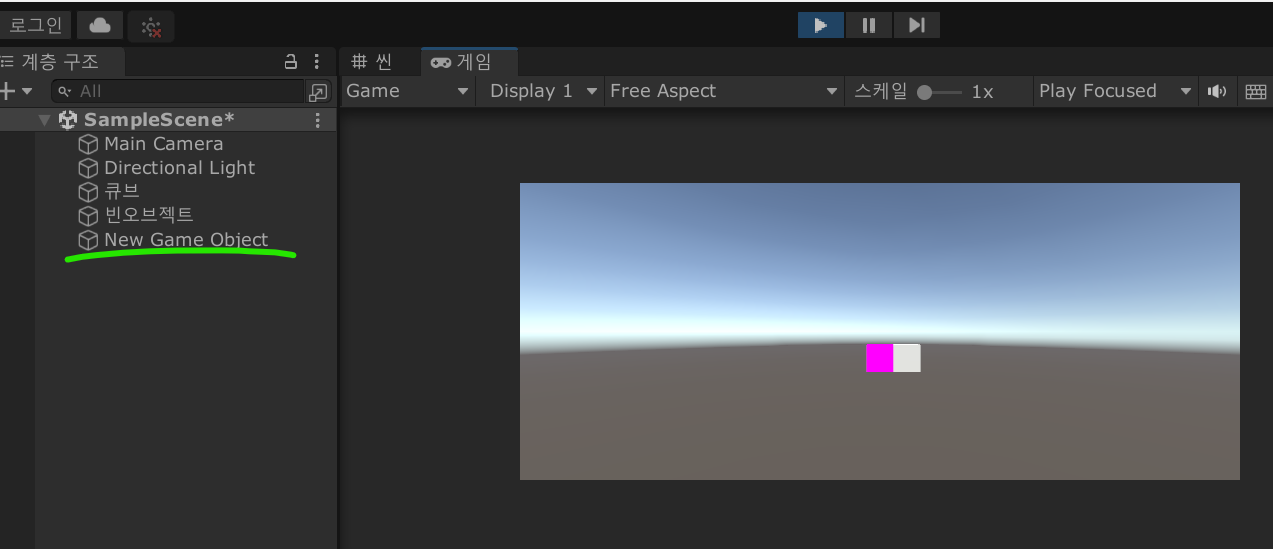Open the Display 1 dropdown
The image size is (1273, 549).
click(543, 91)
